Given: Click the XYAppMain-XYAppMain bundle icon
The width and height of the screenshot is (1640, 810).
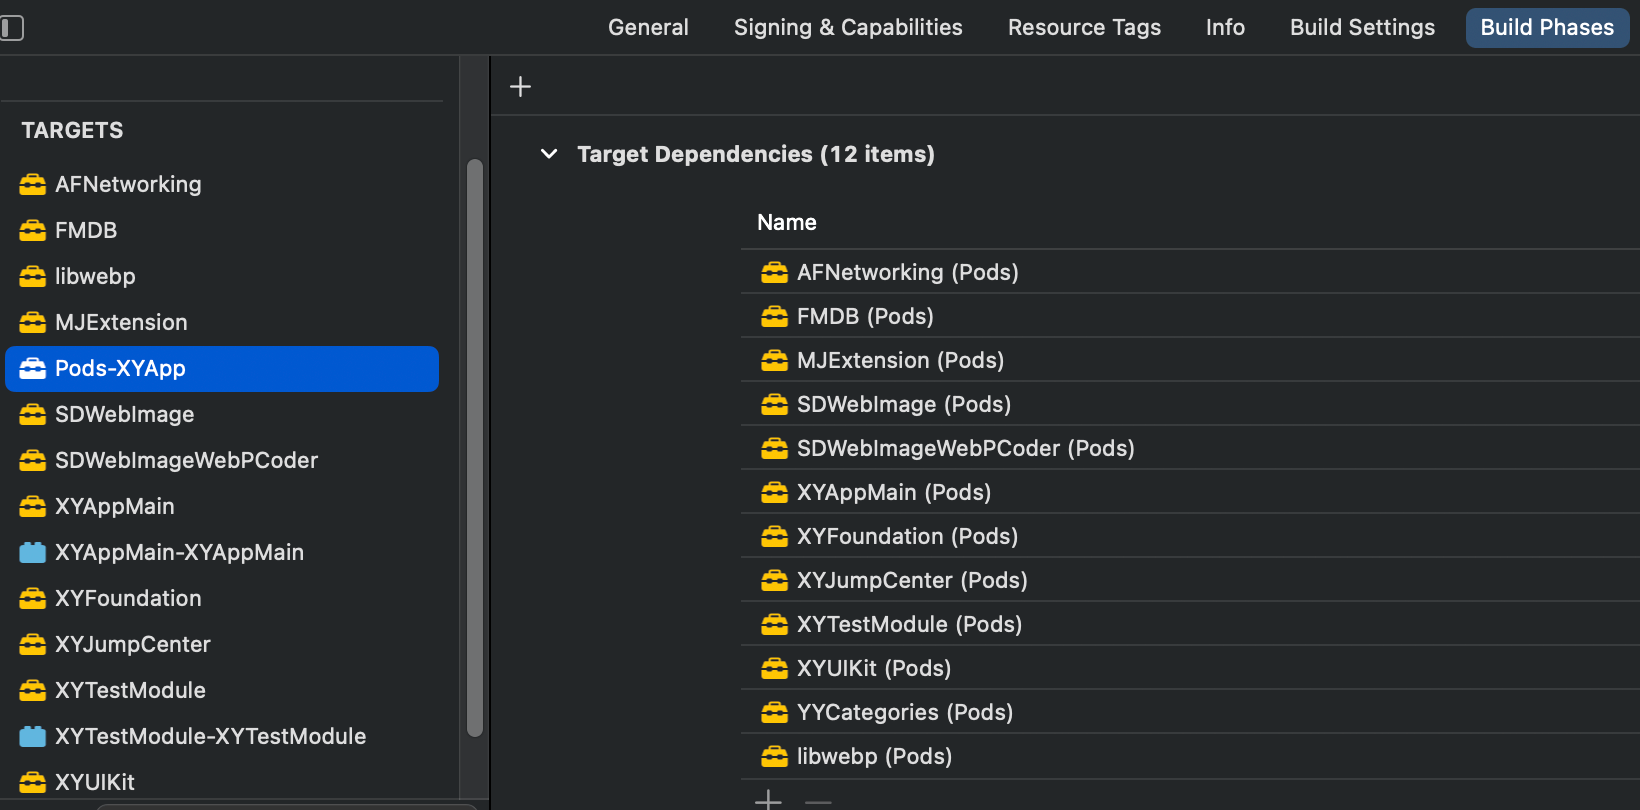Looking at the screenshot, I should 33,553.
